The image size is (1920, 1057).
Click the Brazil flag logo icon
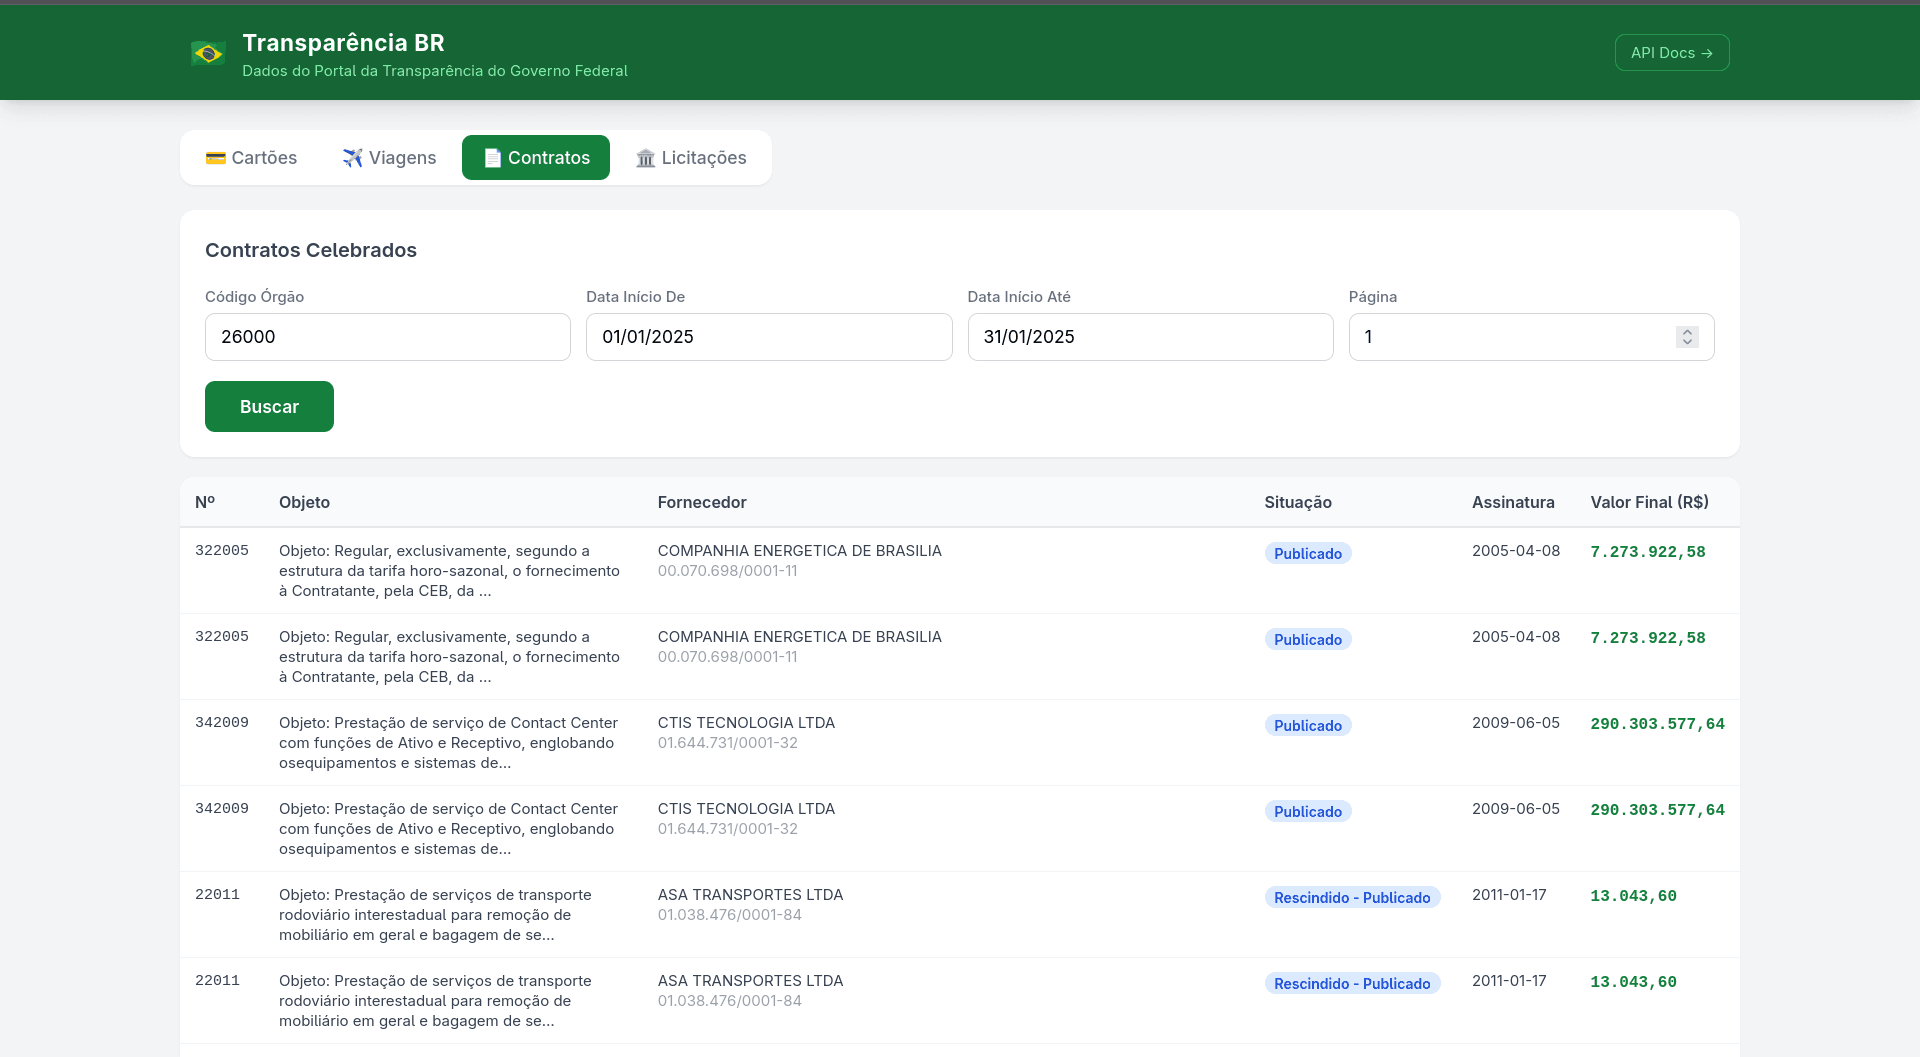click(x=208, y=53)
